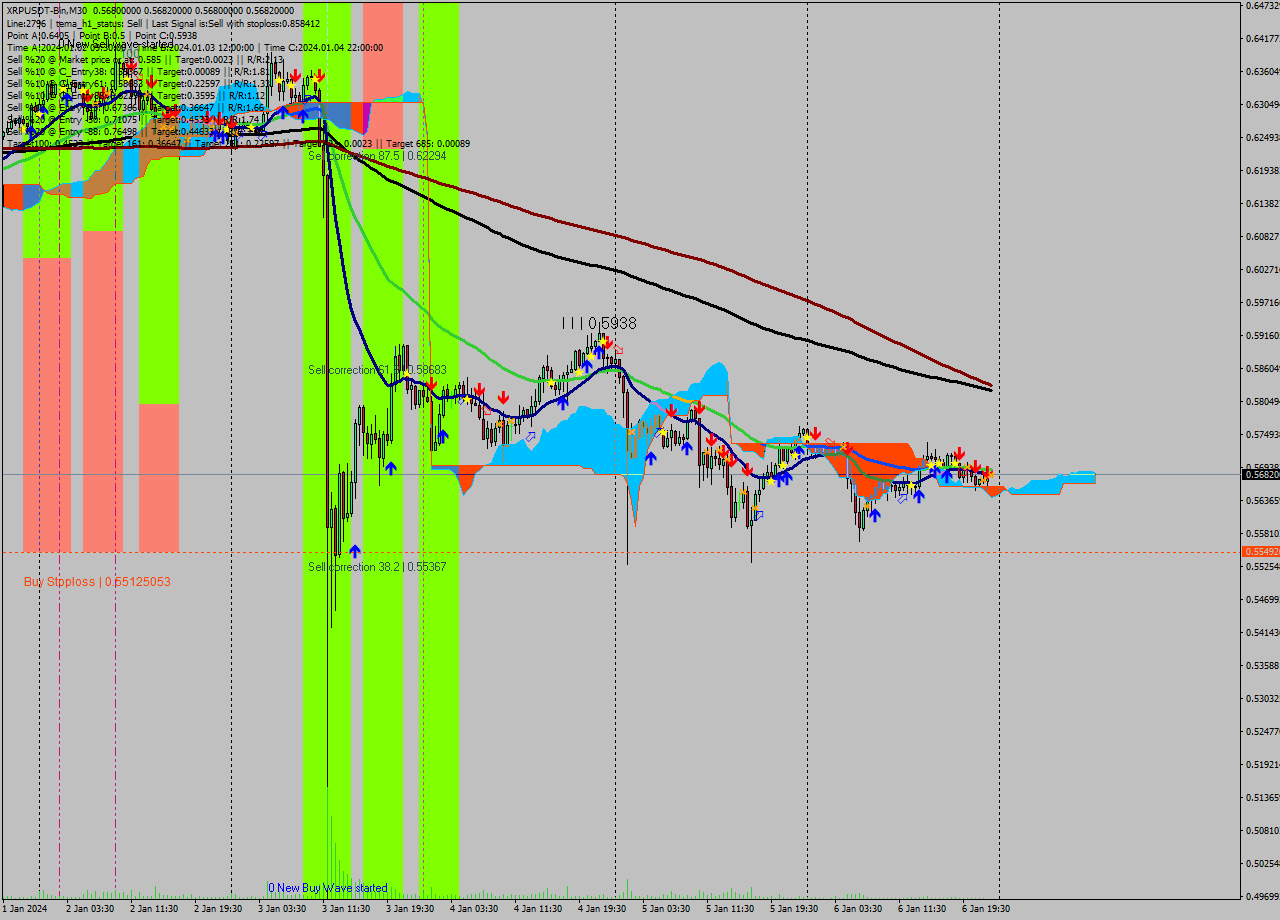Viewport: 1280px width, 920px height.
Task: Click the '6 Jan 19:30' time axis label
Action: (985, 909)
